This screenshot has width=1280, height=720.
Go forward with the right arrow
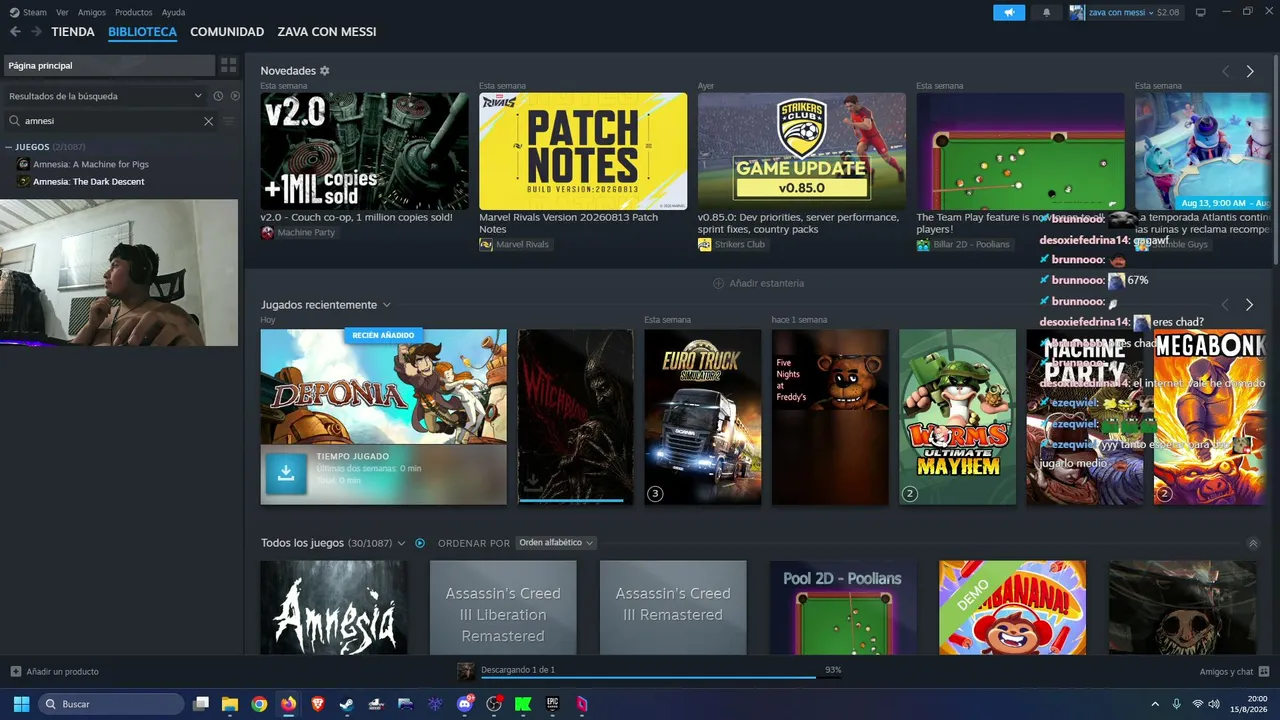pos(36,32)
